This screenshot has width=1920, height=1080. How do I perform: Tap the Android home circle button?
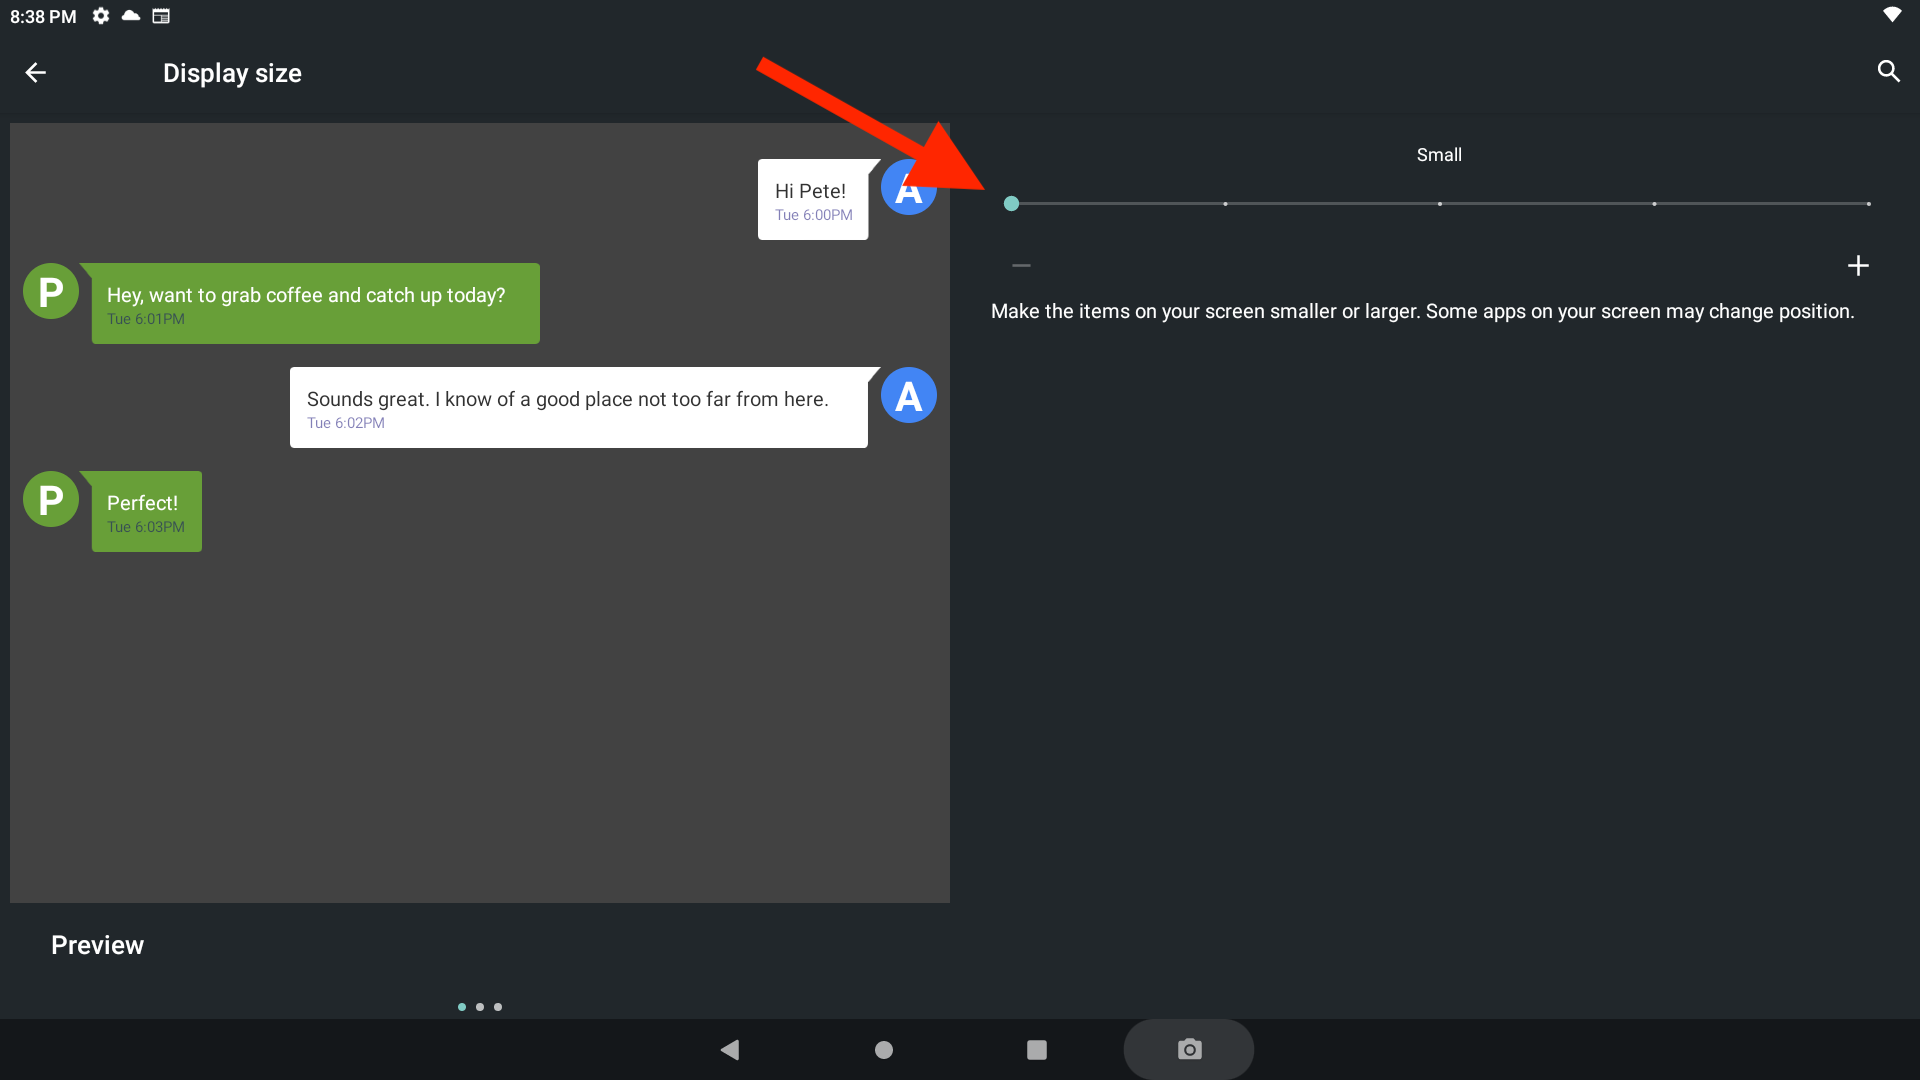pos(884,1049)
